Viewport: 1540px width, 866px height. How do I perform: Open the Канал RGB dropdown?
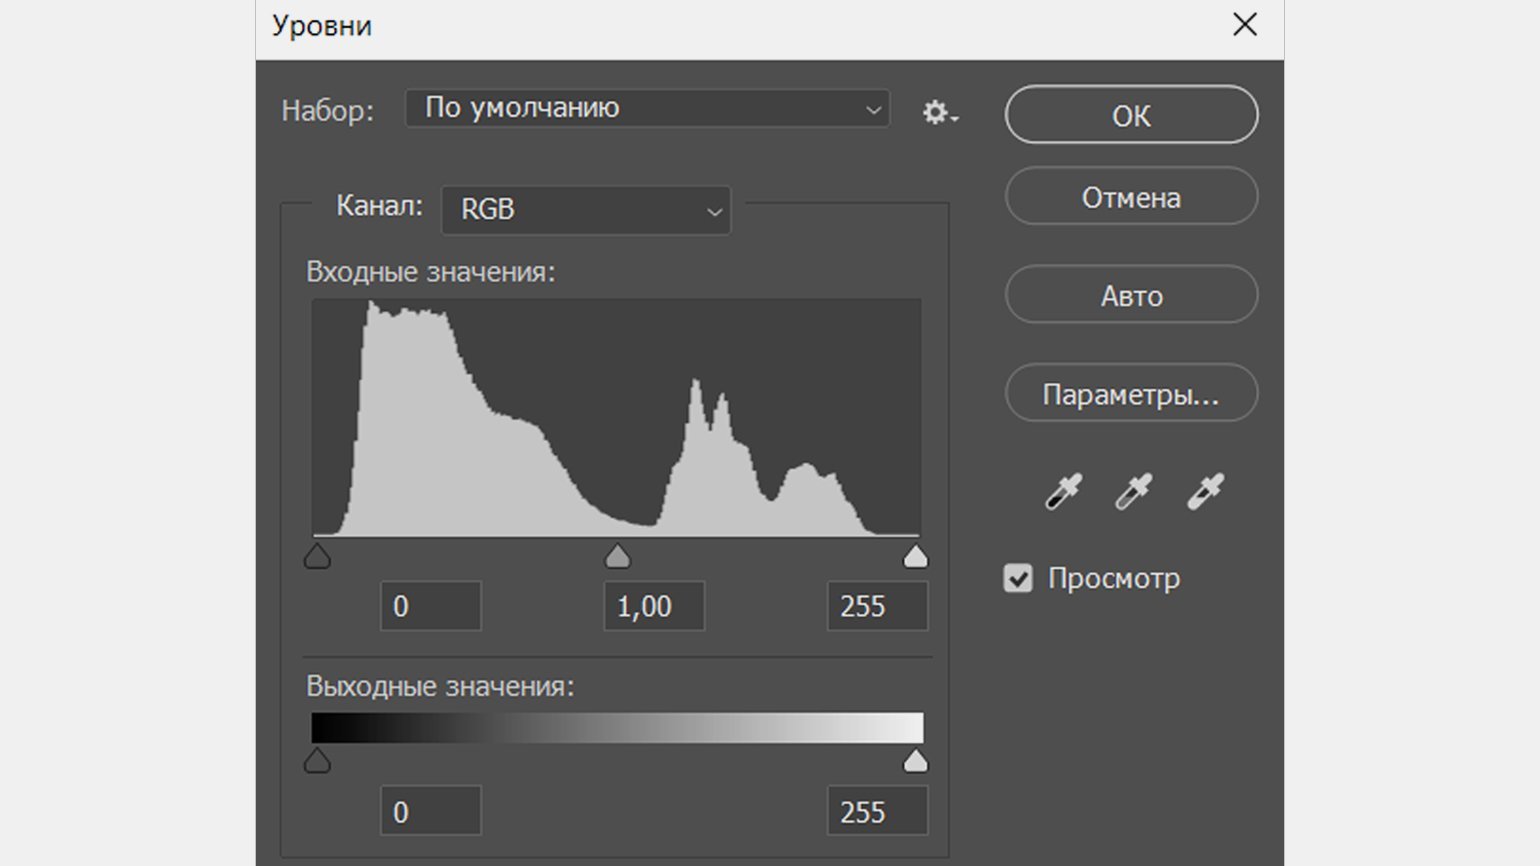(x=586, y=210)
